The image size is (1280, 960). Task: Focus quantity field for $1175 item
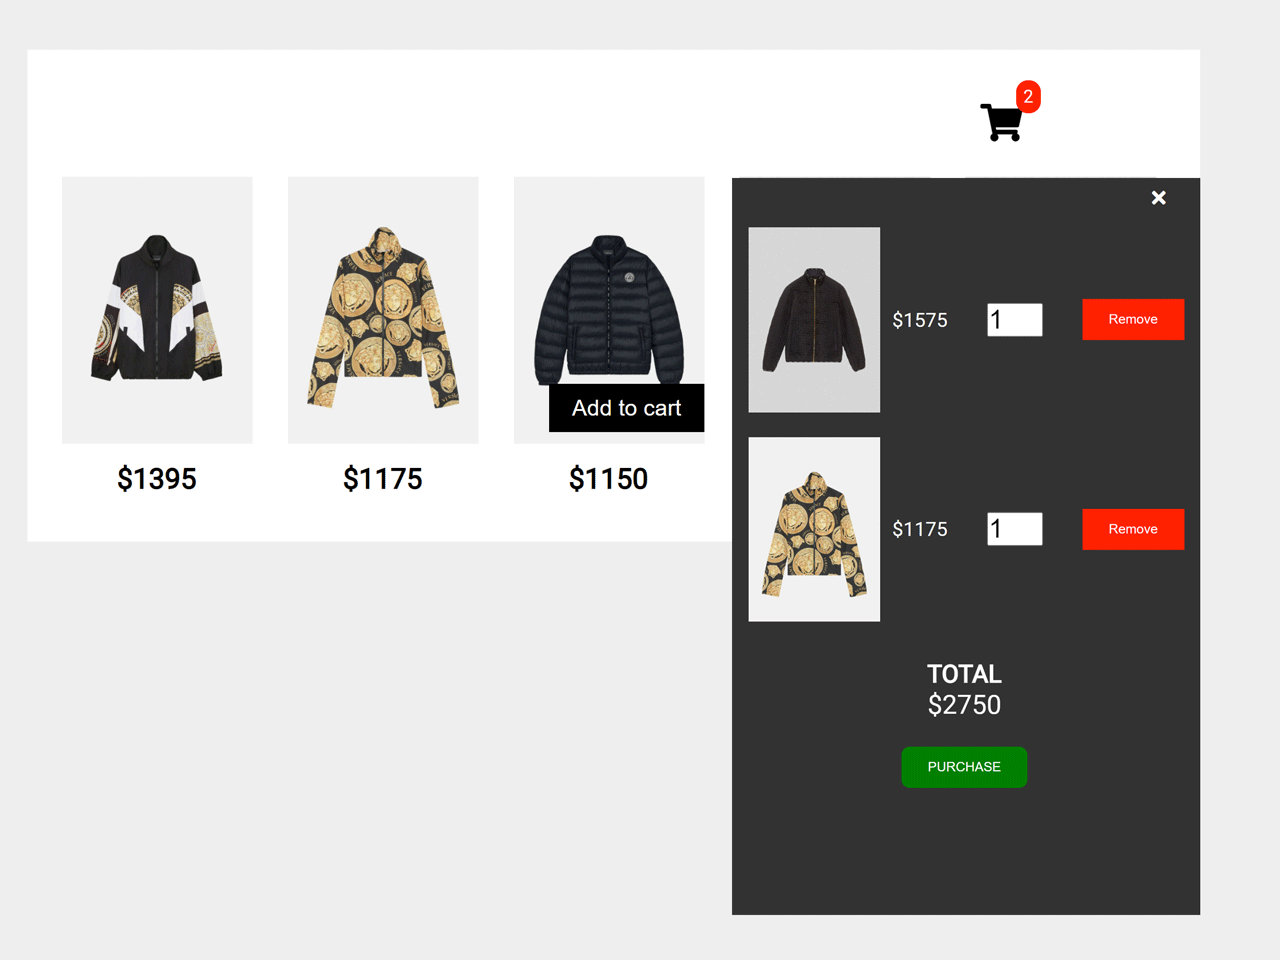1014,529
